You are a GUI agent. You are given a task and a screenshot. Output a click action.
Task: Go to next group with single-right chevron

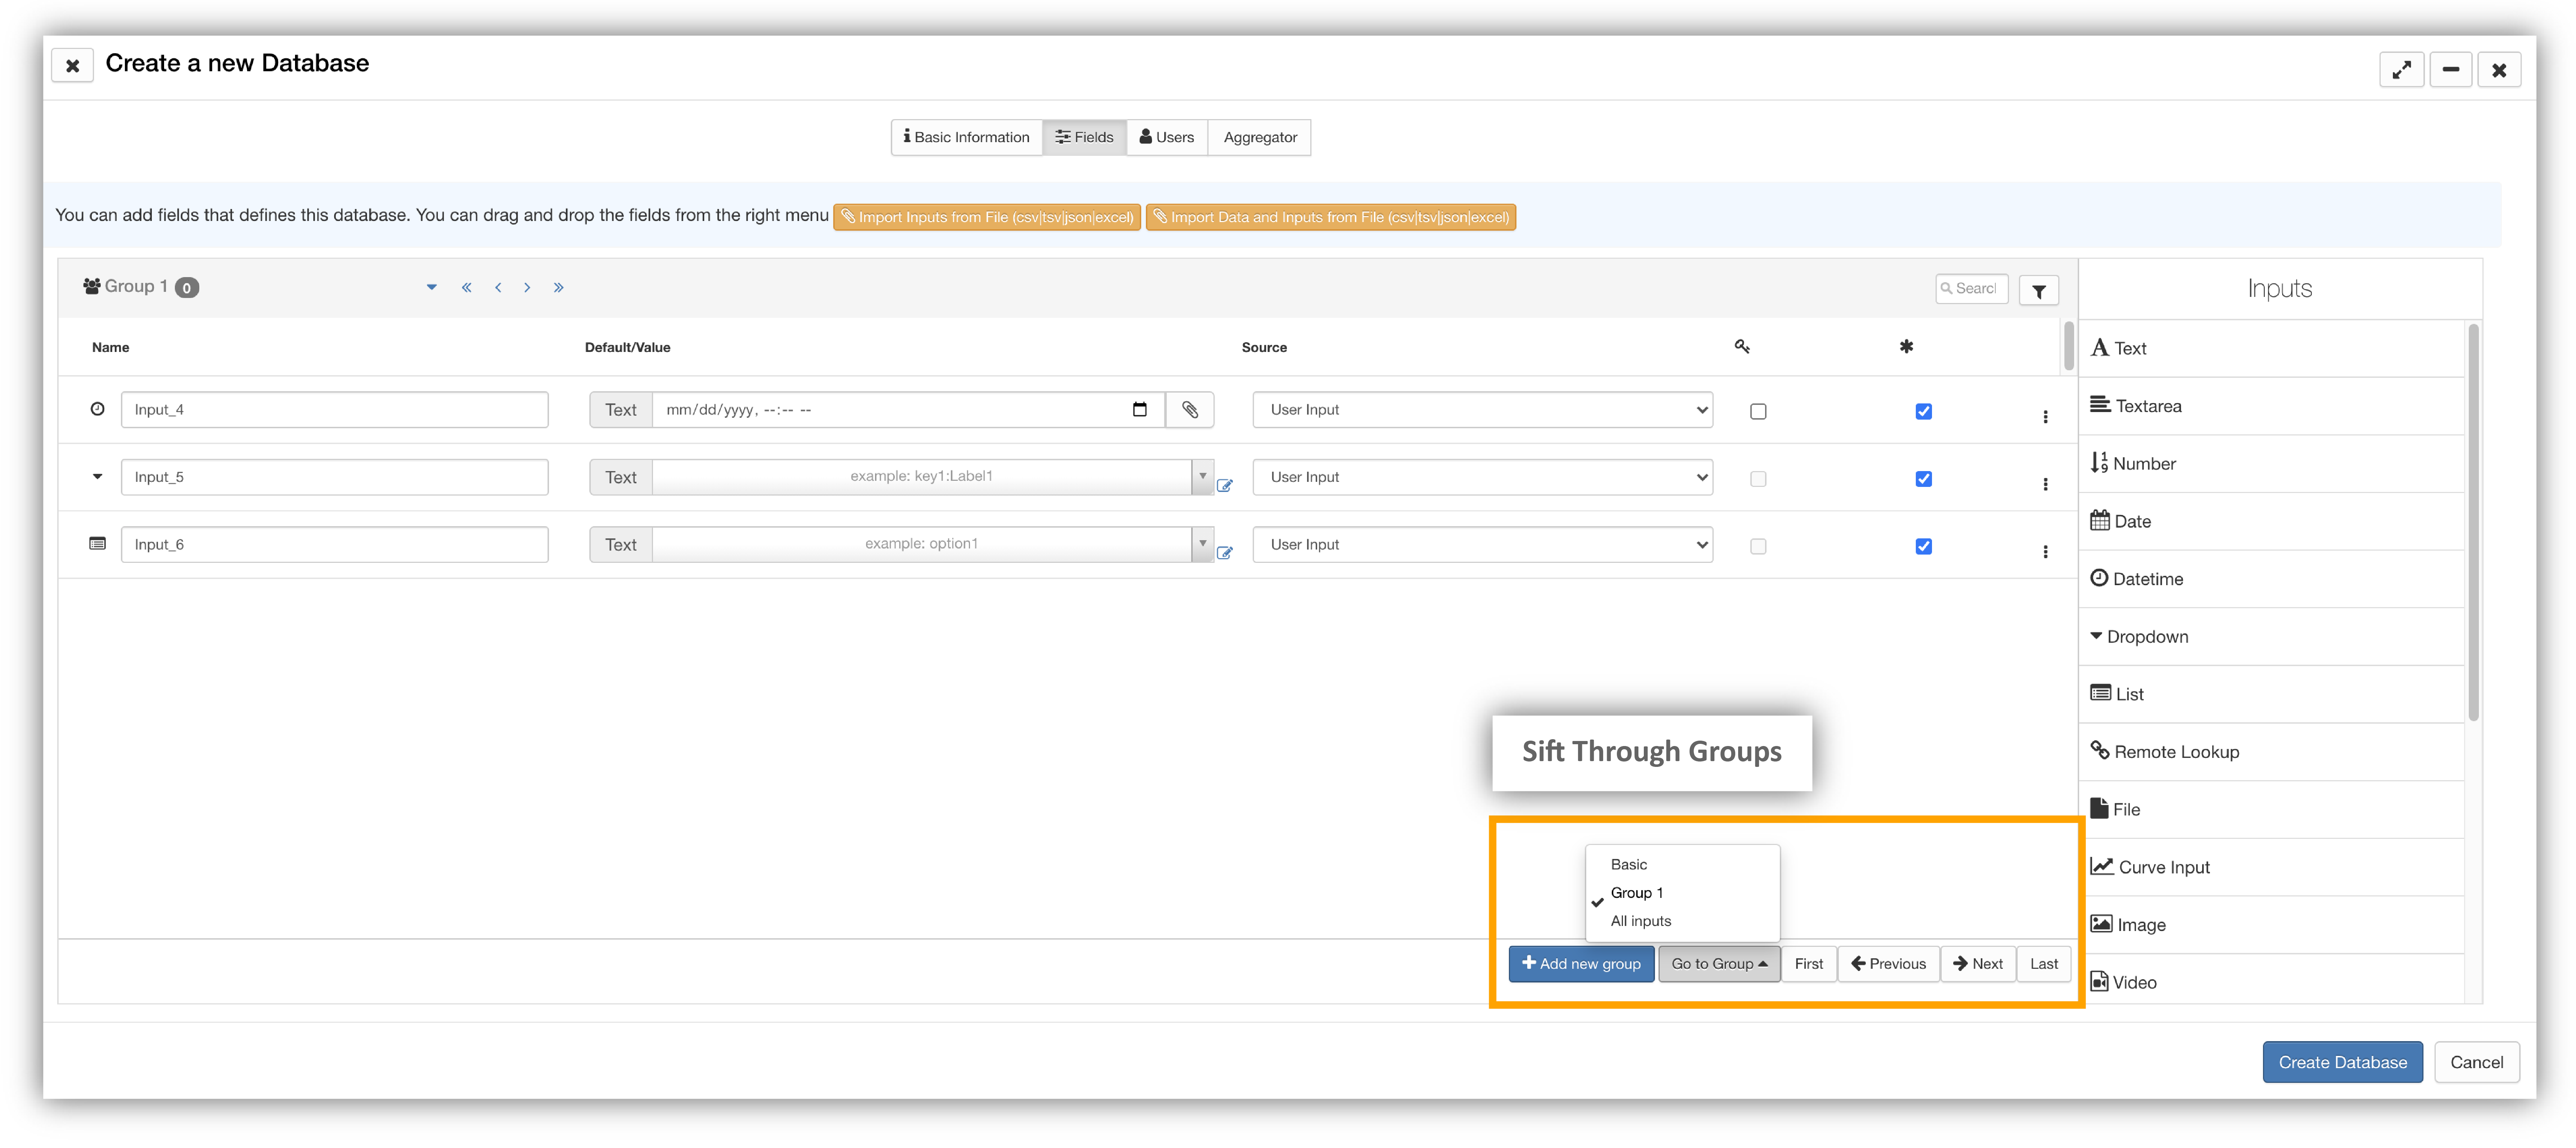(x=527, y=288)
